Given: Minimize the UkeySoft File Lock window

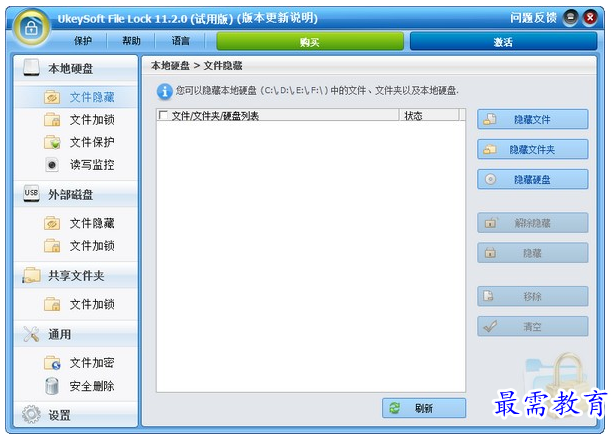Looking at the screenshot, I should [x=570, y=18].
